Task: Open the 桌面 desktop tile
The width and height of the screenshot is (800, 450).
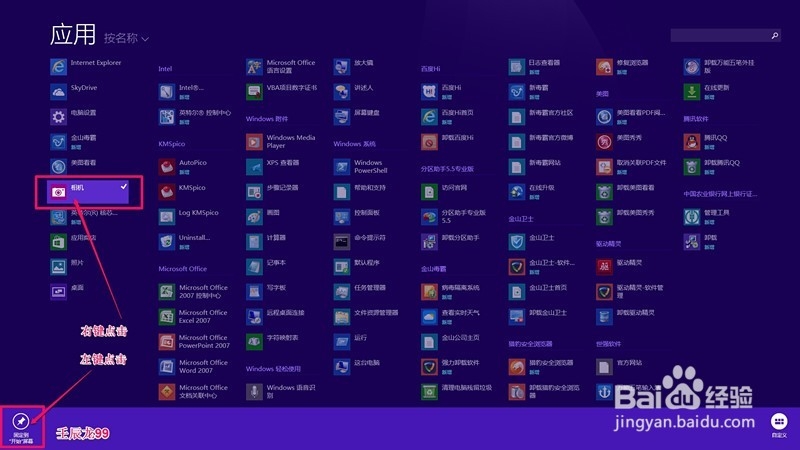Action: [67, 291]
